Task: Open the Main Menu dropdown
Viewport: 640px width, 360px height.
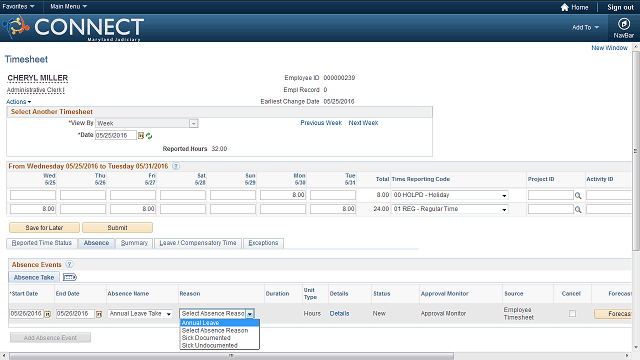Action: tap(68, 7)
